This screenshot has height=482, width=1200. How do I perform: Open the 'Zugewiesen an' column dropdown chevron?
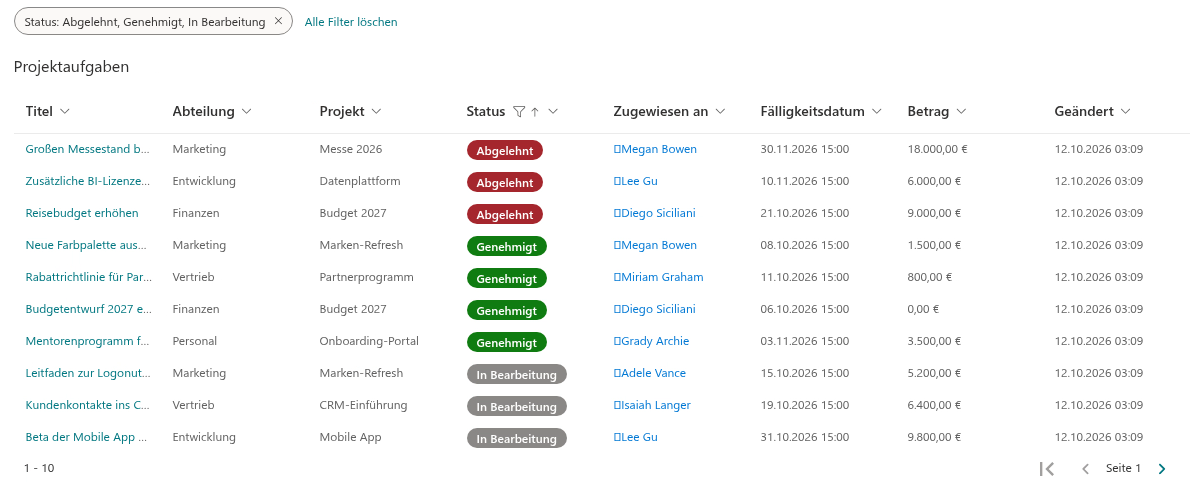(720, 111)
